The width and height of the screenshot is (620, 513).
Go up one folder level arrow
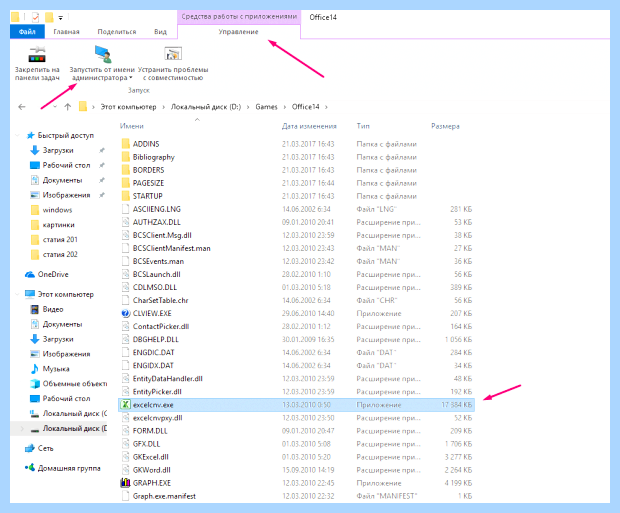click(x=68, y=107)
